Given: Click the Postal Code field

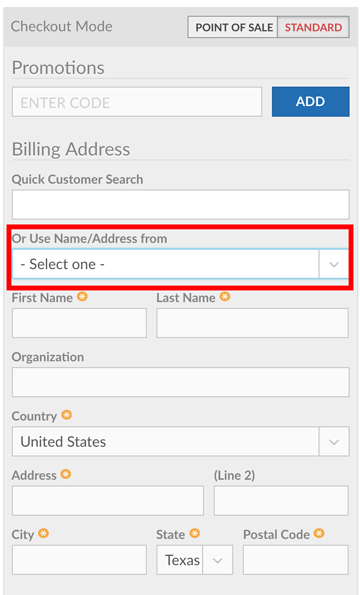Looking at the screenshot, I should click(x=296, y=560).
